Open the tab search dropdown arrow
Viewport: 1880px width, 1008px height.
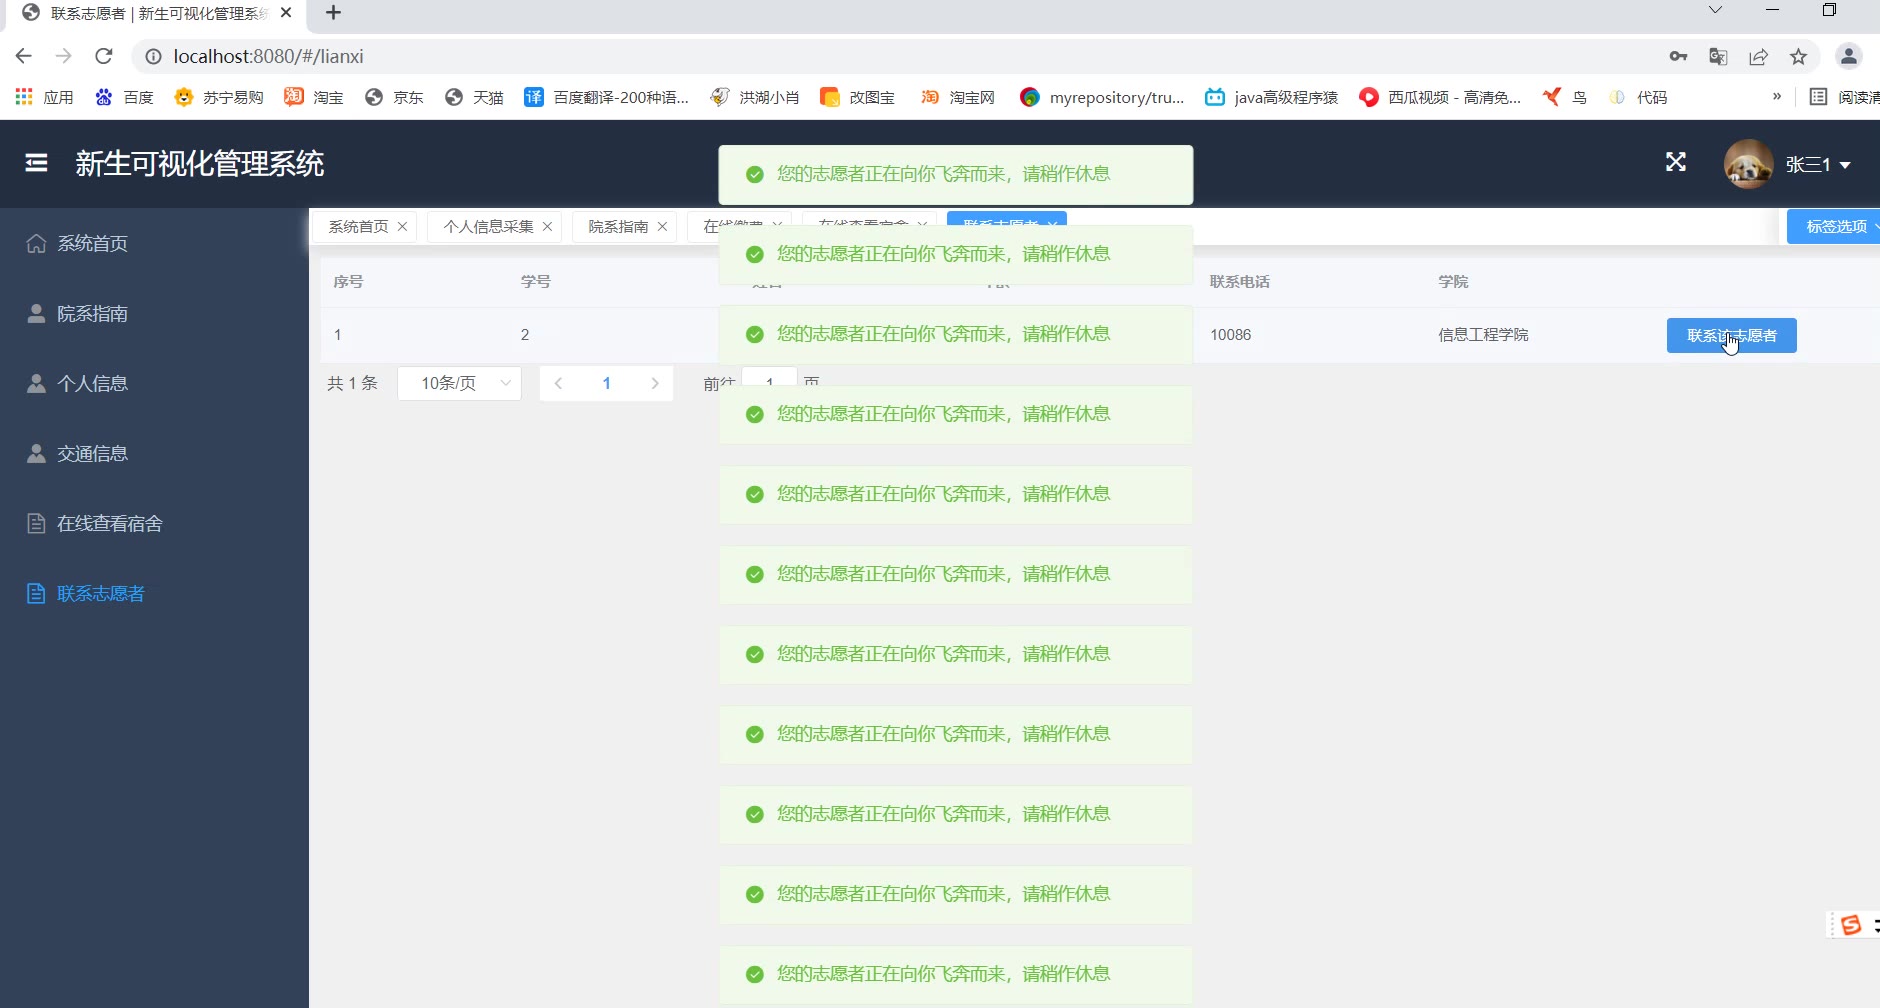point(1715,10)
